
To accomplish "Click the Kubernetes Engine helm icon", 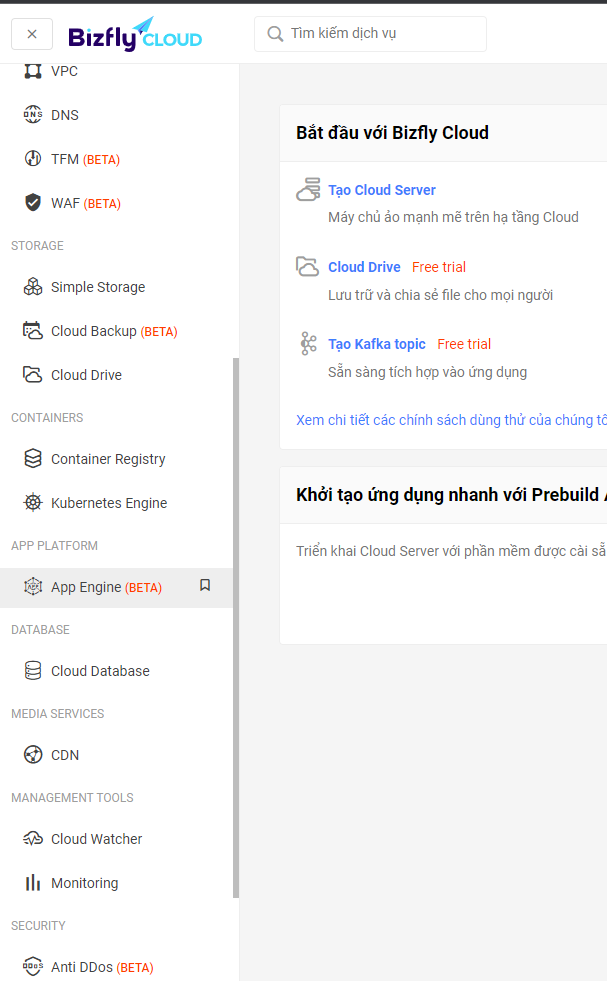I will click(33, 503).
